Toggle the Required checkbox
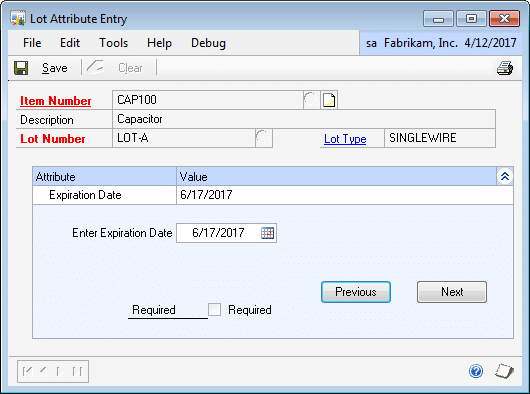 pyautogui.click(x=214, y=310)
